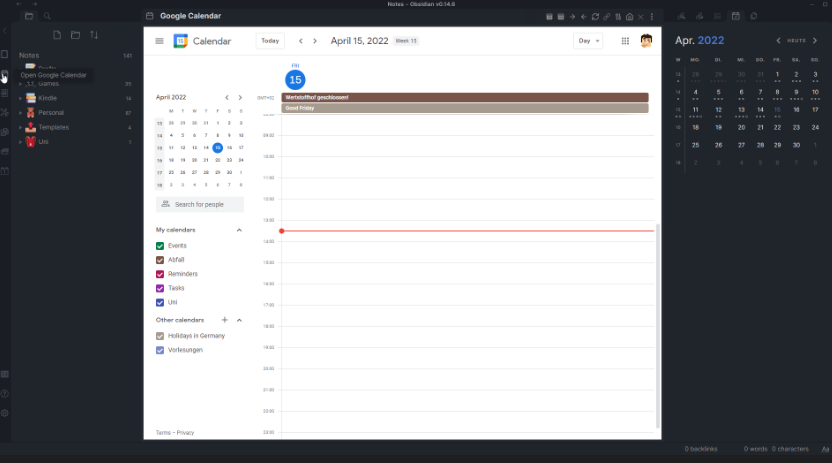
Task: Open Obsidian settings gear icon
Action: click(5, 413)
